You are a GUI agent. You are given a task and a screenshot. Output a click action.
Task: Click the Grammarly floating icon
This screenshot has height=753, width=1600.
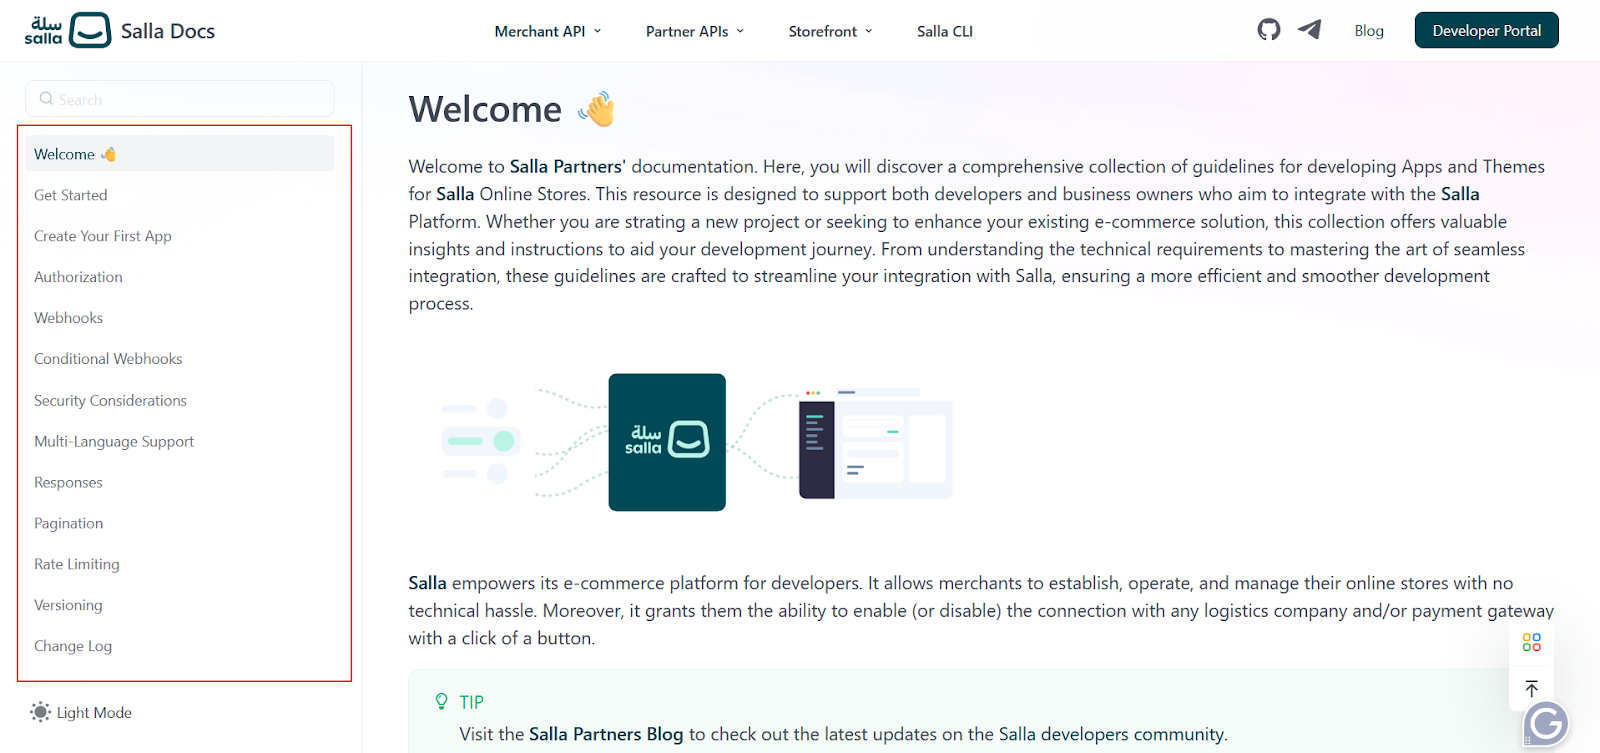click(1546, 724)
